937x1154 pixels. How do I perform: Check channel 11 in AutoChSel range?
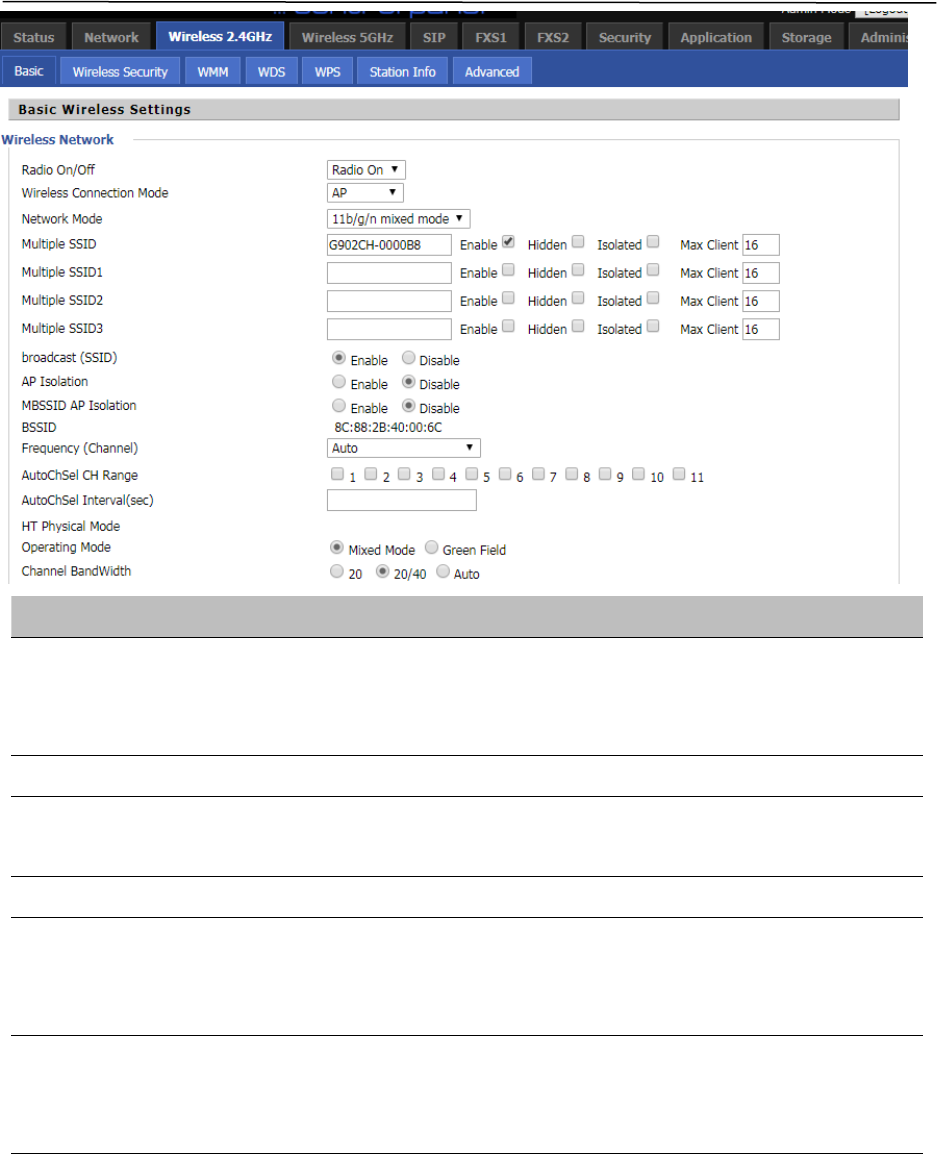tap(679, 474)
